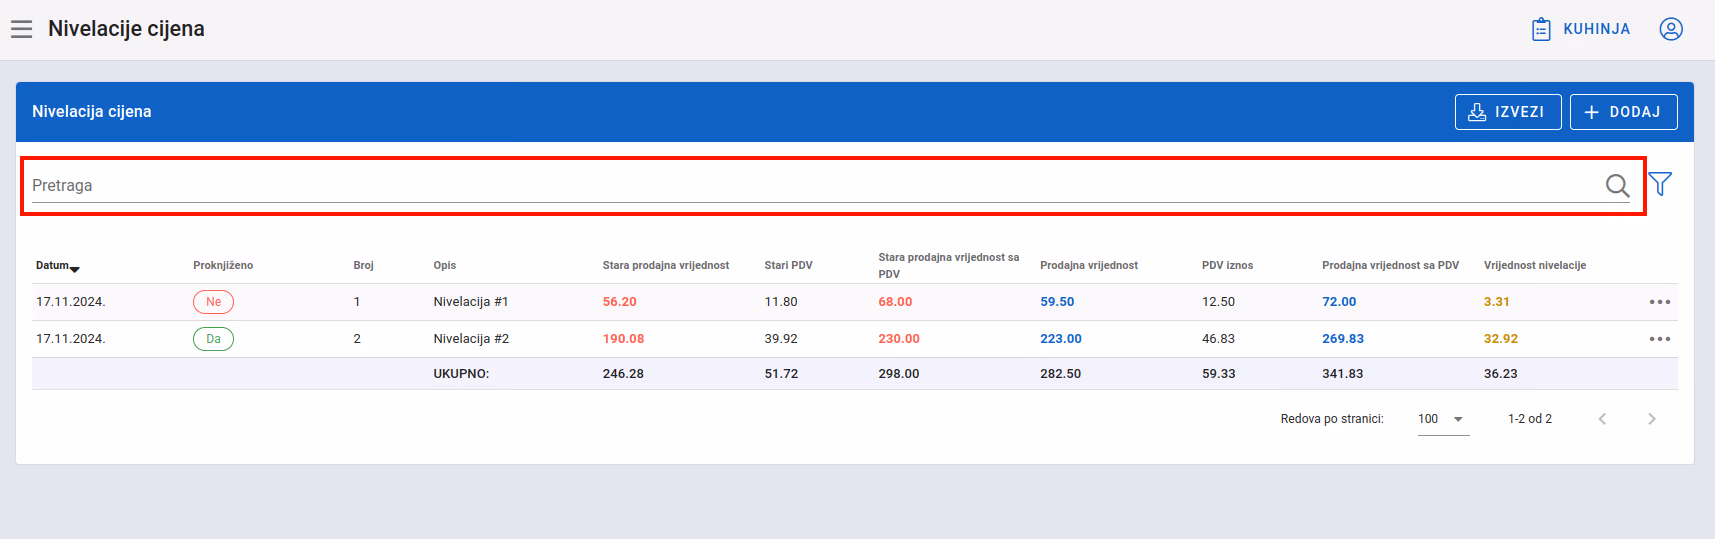This screenshot has width=1715, height=539.
Task: Click the 56.20 old sale value
Action: pos(619,302)
